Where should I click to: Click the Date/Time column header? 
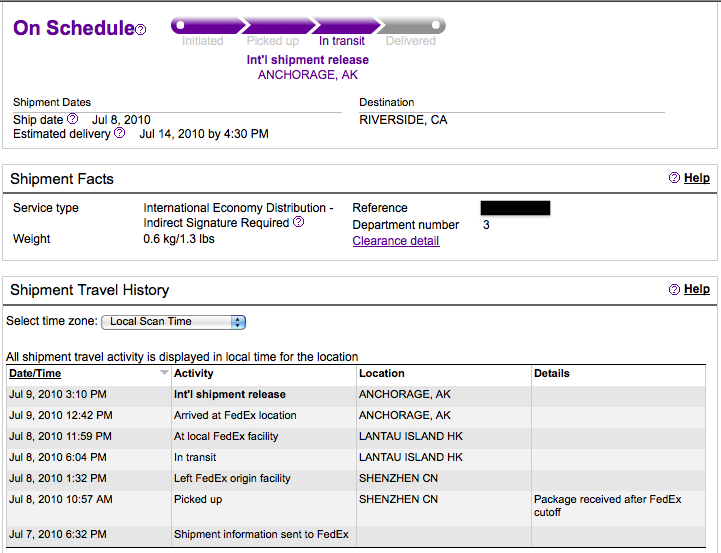click(x=35, y=373)
